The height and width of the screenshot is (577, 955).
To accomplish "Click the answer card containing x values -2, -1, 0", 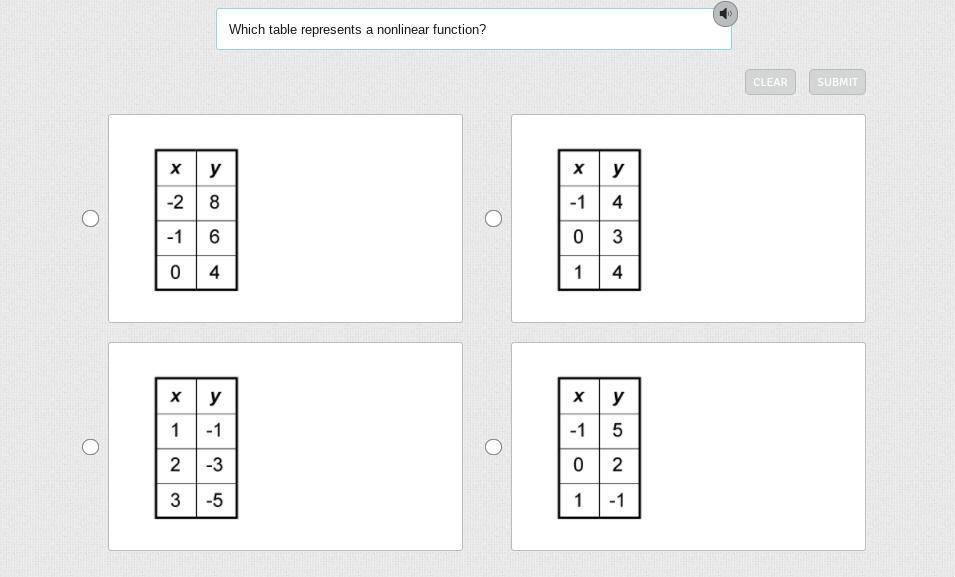I will pyautogui.click(x=285, y=218).
